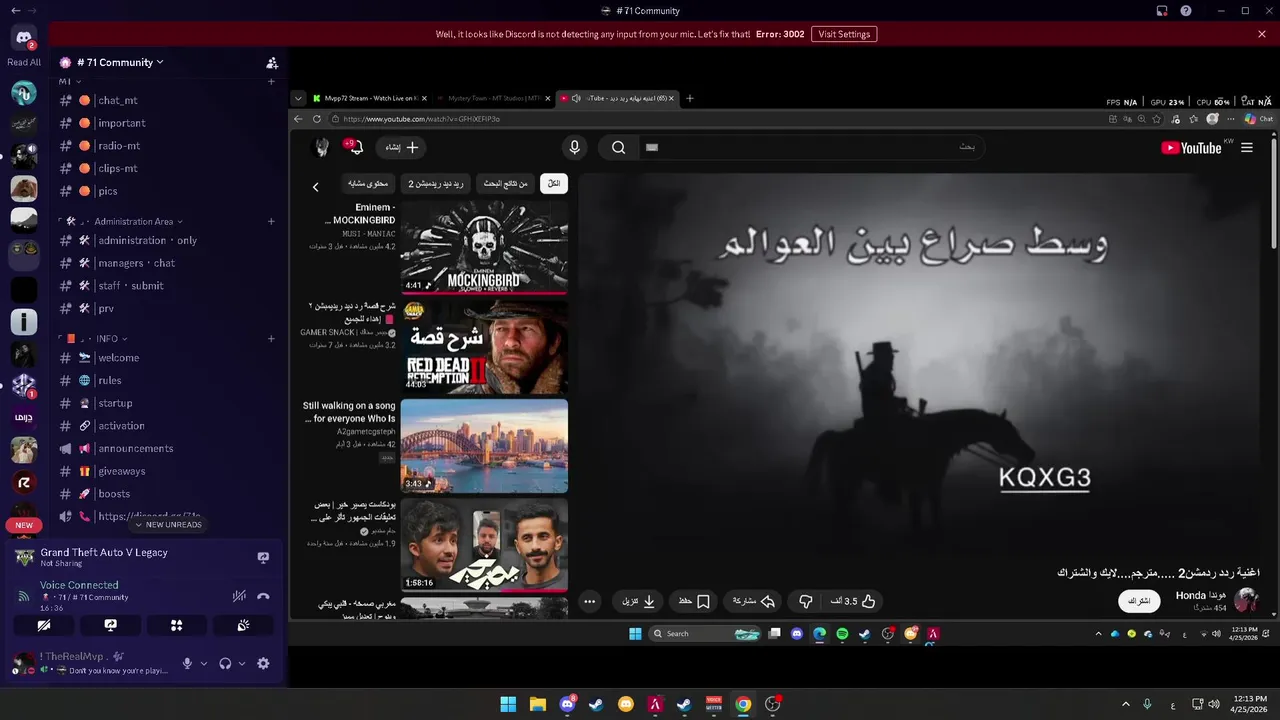Switch to Mvpp72 Stream browser tab
The image size is (1280, 720).
pyautogui.click(x=369, y=98)
